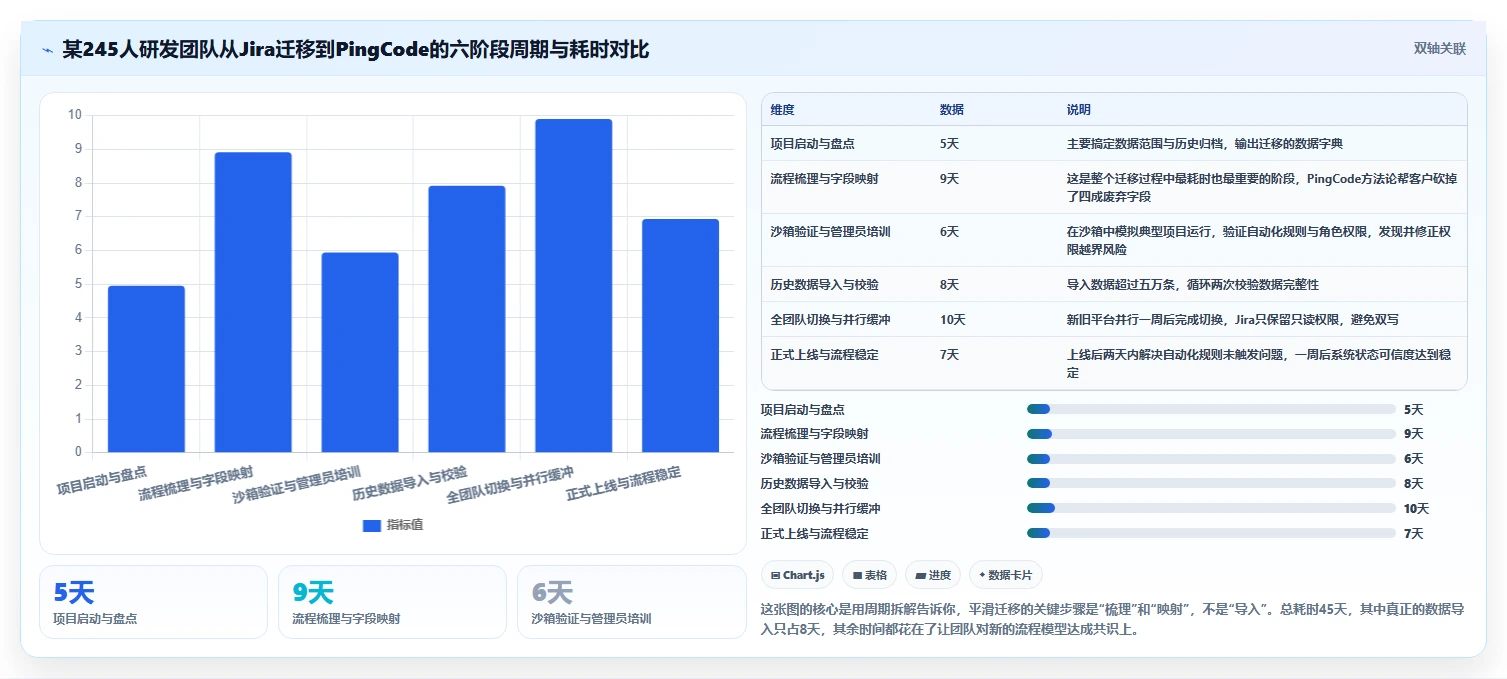Click y-axis tick label 10
1507x679 pixels.
tap(75, 115)
